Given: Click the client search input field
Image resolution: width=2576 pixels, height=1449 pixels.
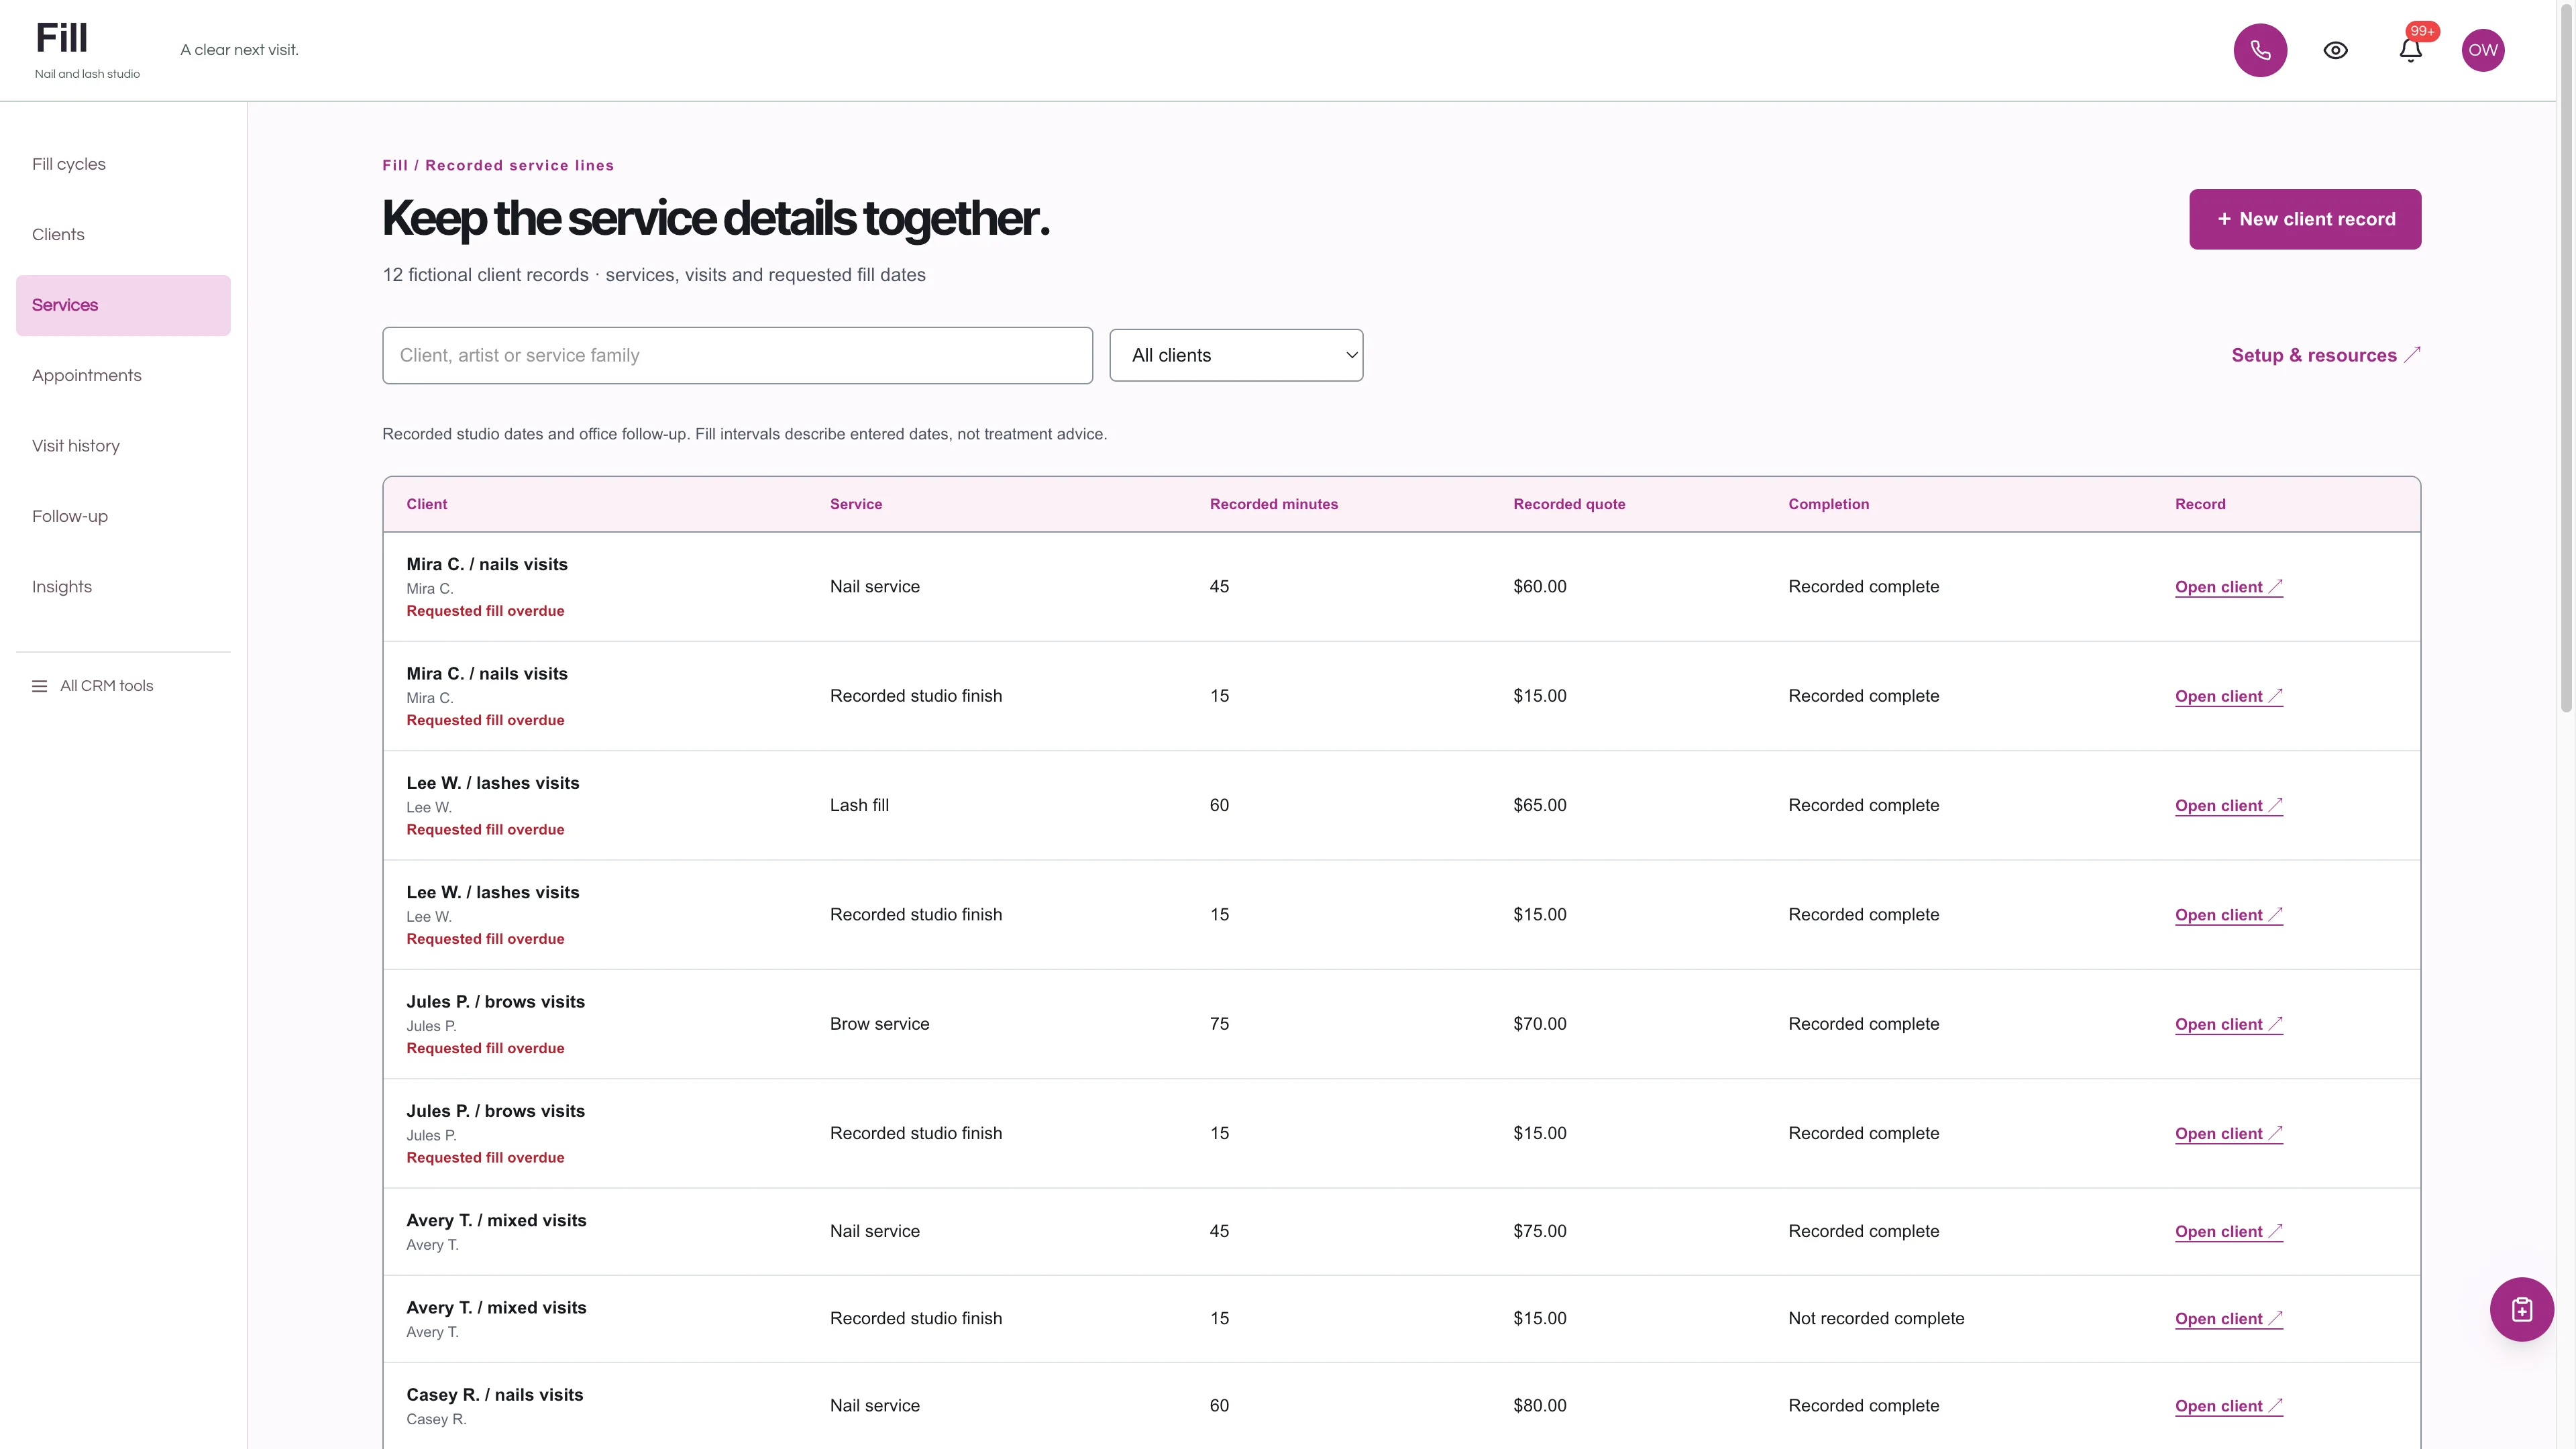Looking at the screenshot, I should (x=737, y=355).
